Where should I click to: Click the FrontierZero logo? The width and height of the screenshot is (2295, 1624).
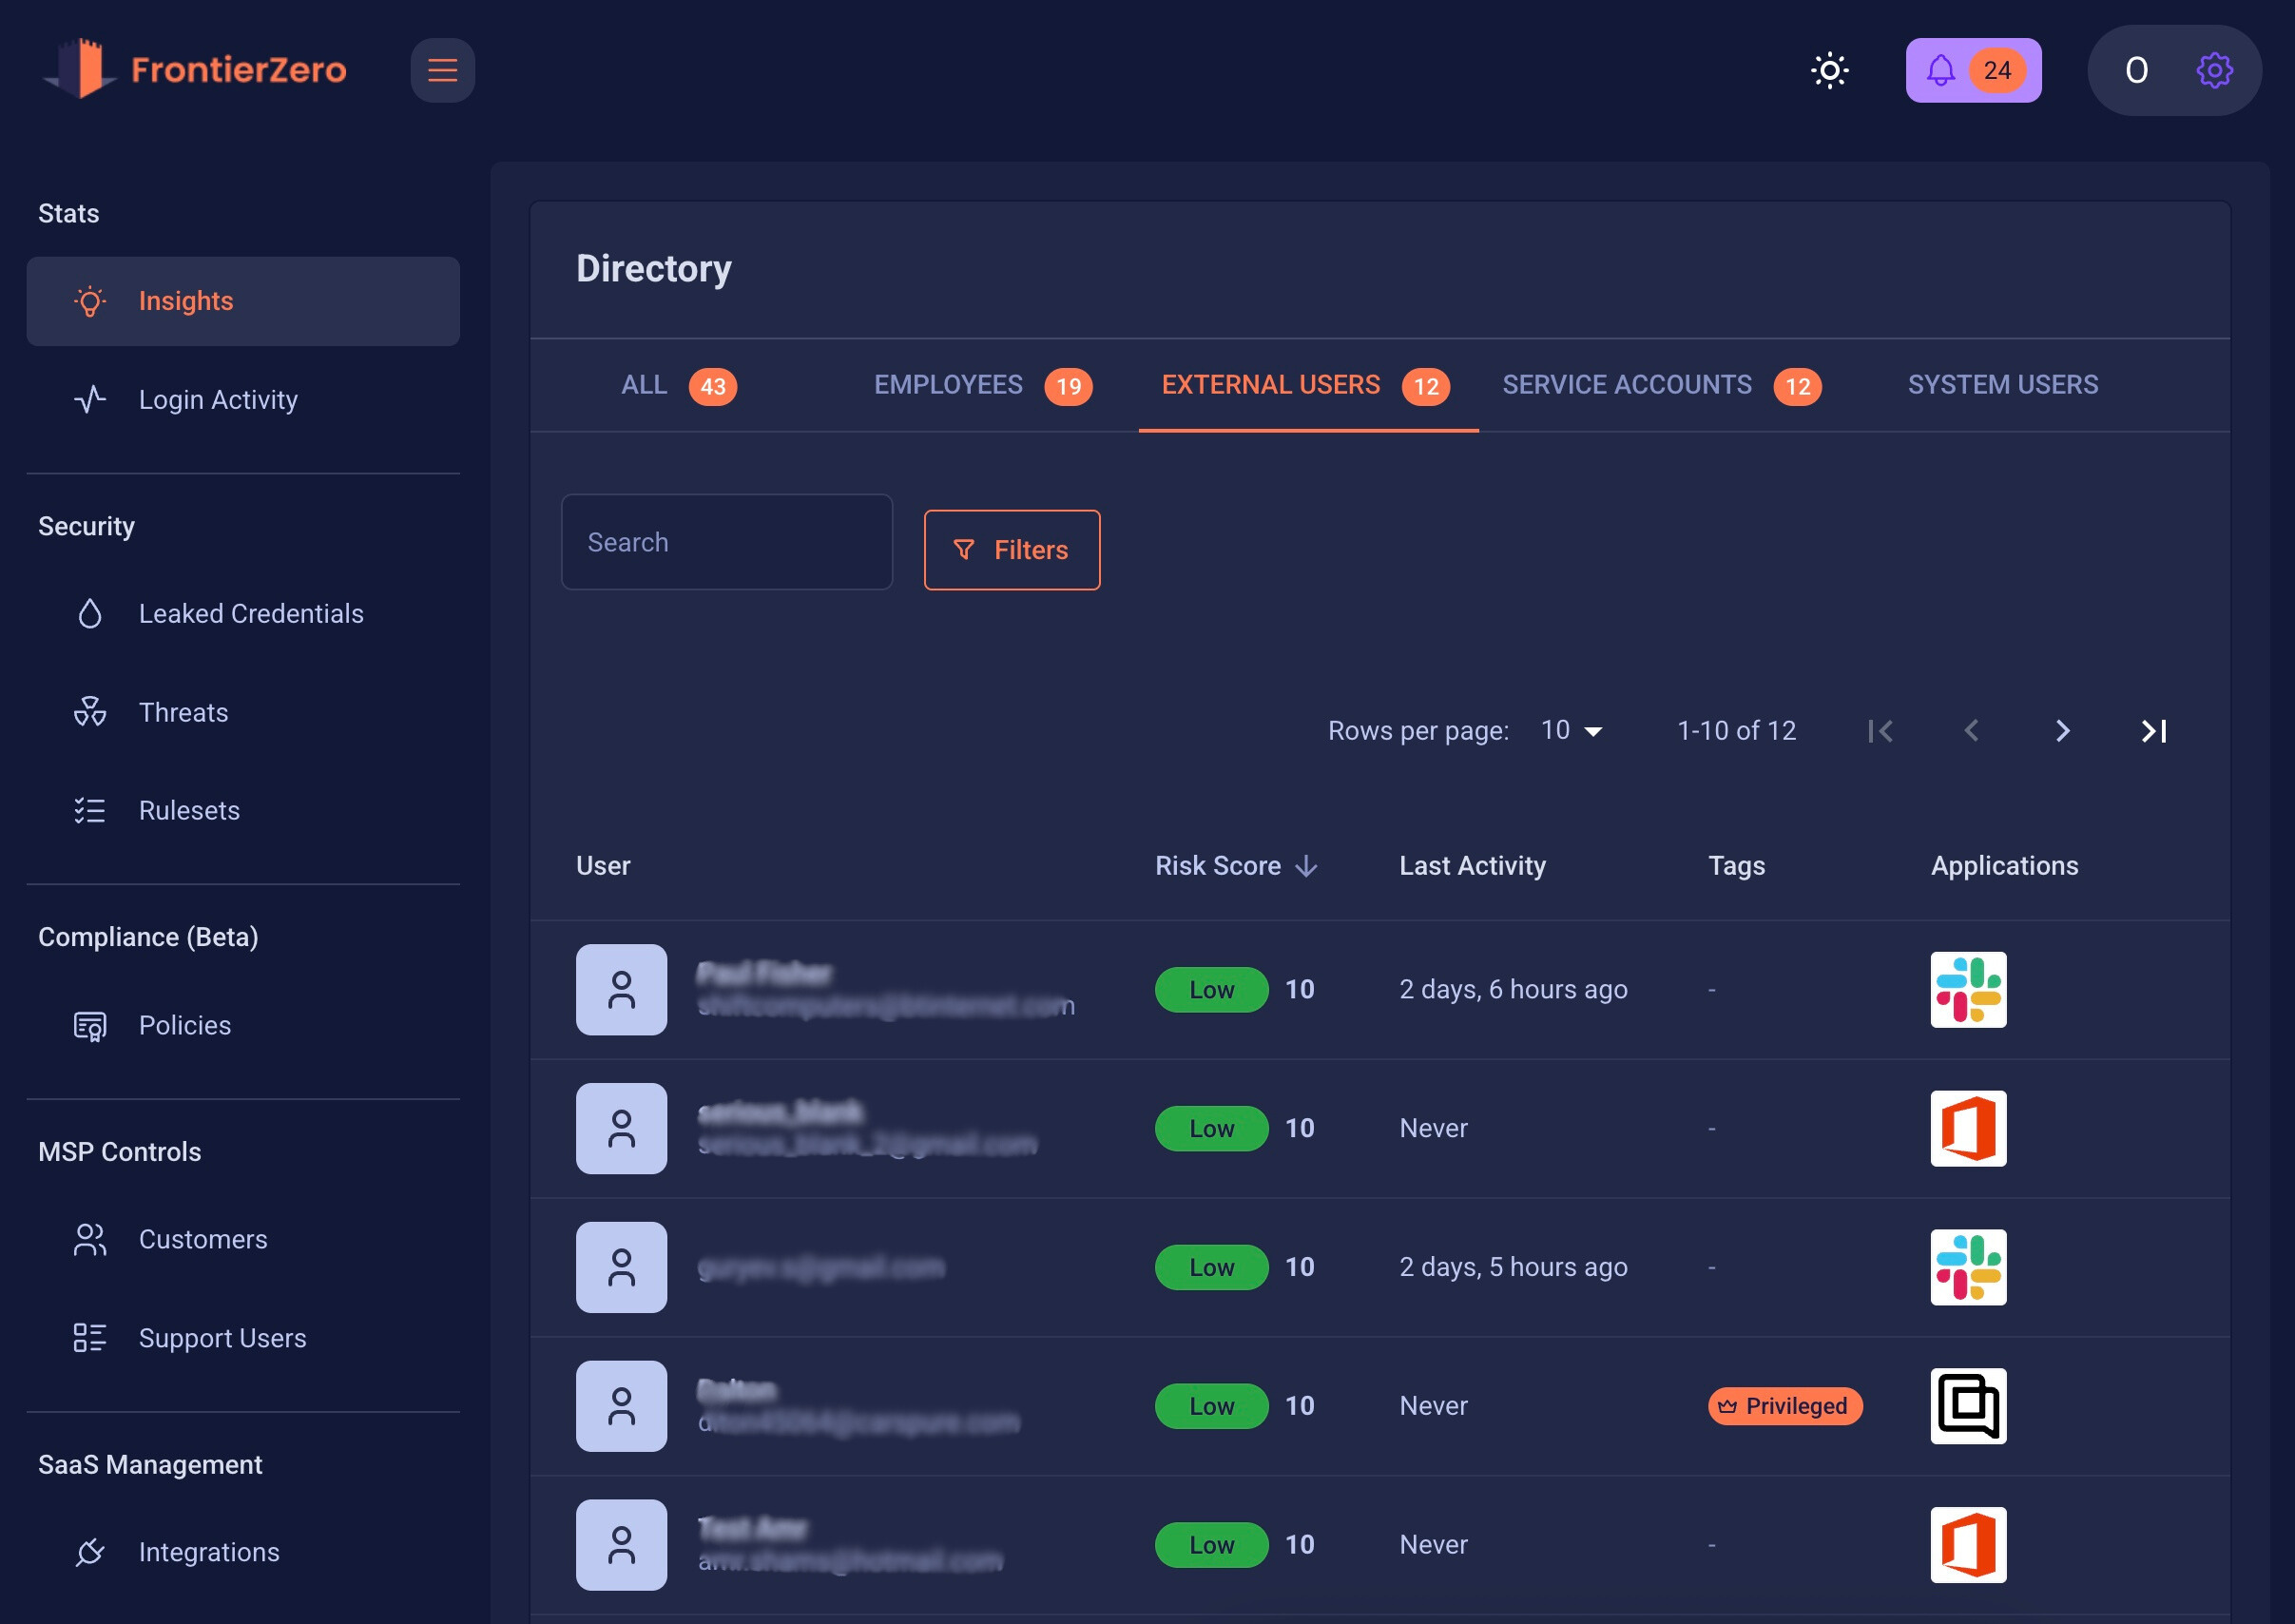coord(195,70)
